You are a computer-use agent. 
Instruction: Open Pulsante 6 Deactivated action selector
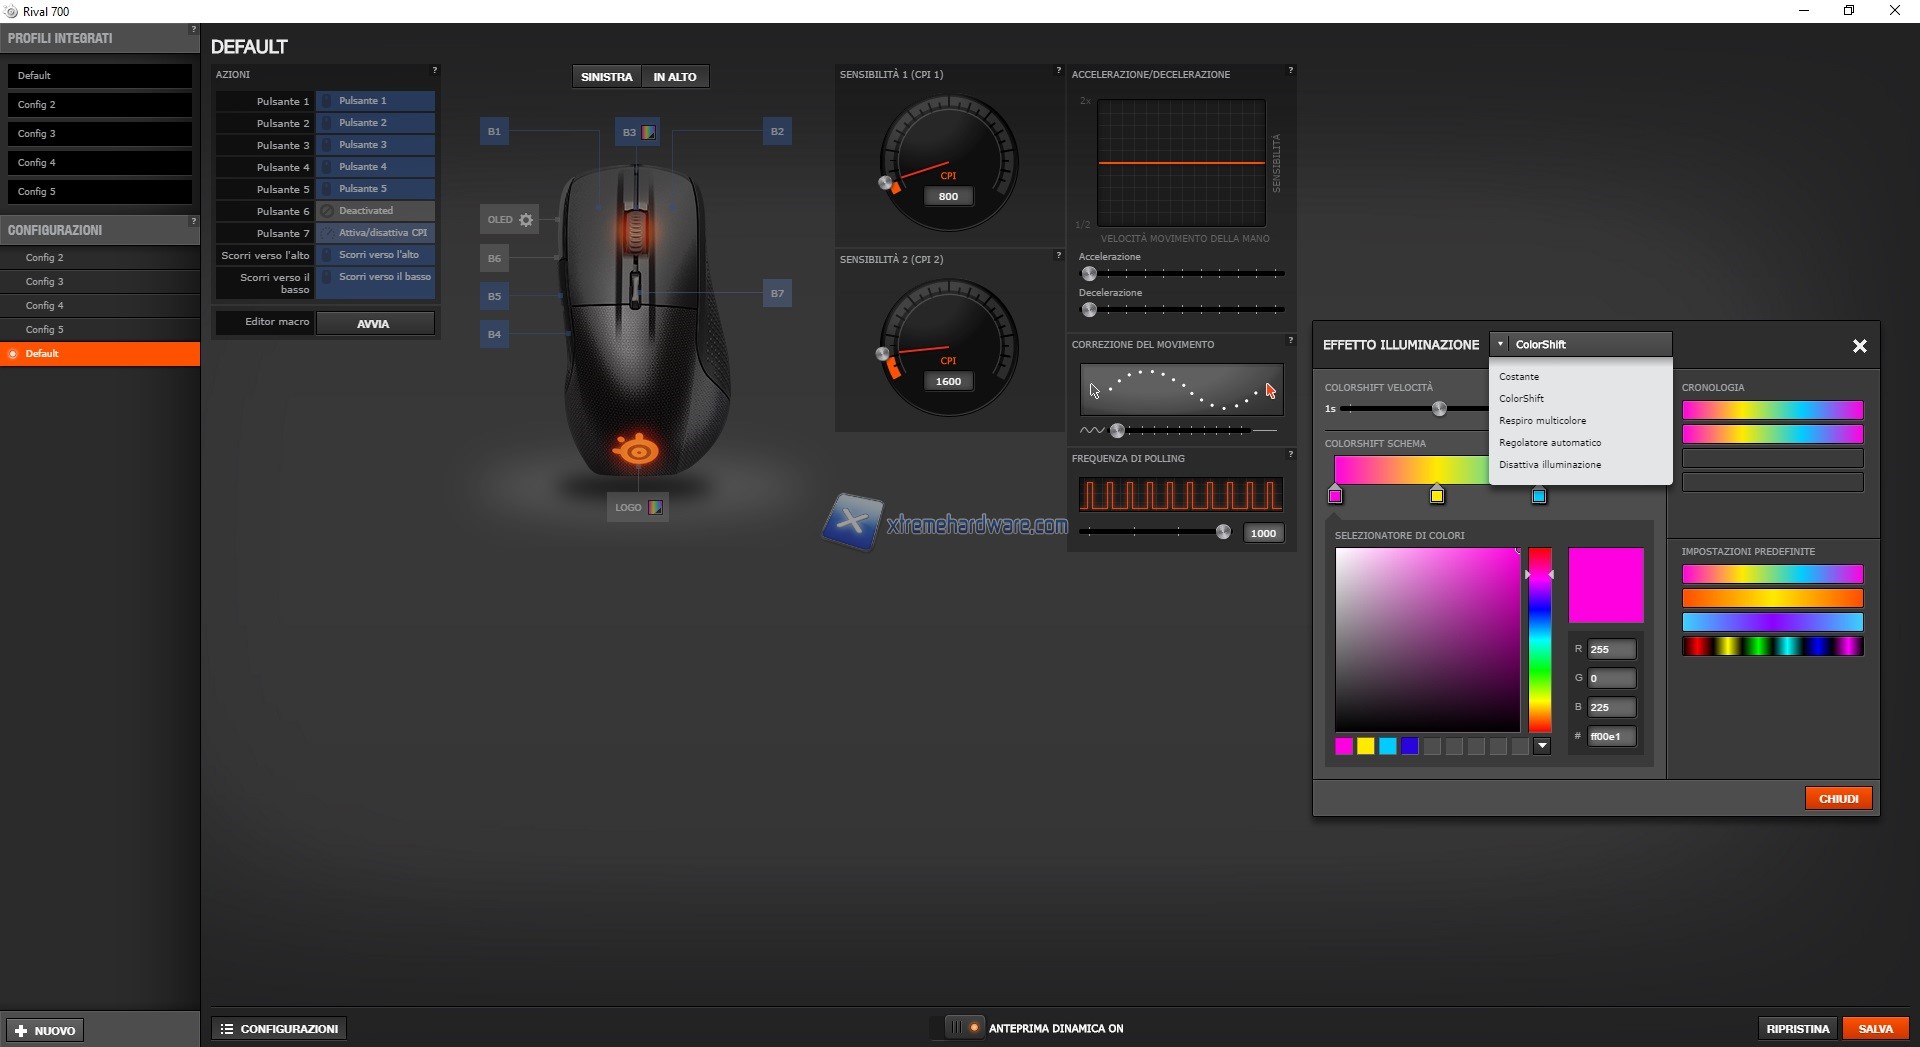point(375,211)
